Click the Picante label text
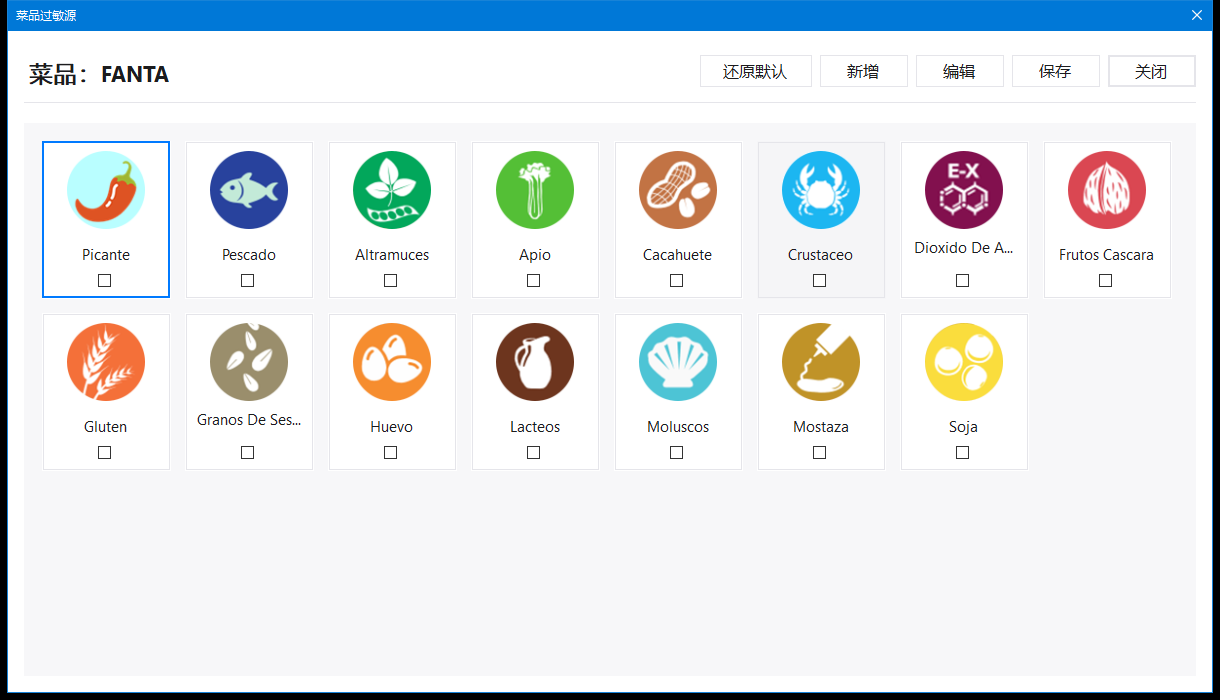Image resolution: width=1220 pixels, height=700 pixels. (x=106, y=255)
